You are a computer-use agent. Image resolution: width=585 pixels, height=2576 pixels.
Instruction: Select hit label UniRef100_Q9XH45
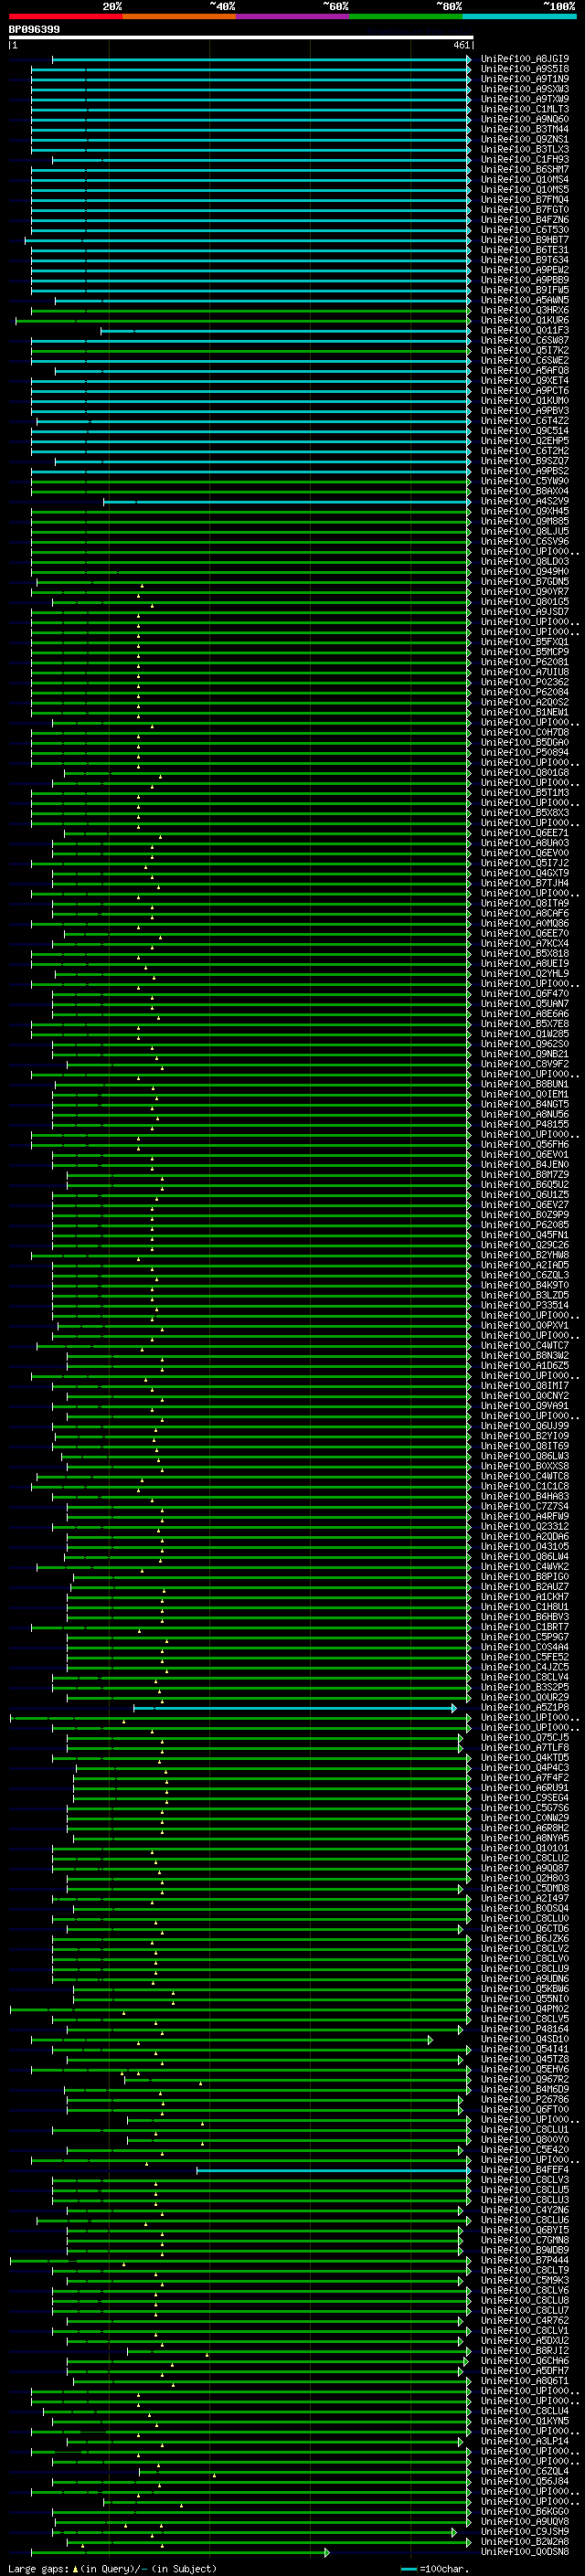point(524,511)
